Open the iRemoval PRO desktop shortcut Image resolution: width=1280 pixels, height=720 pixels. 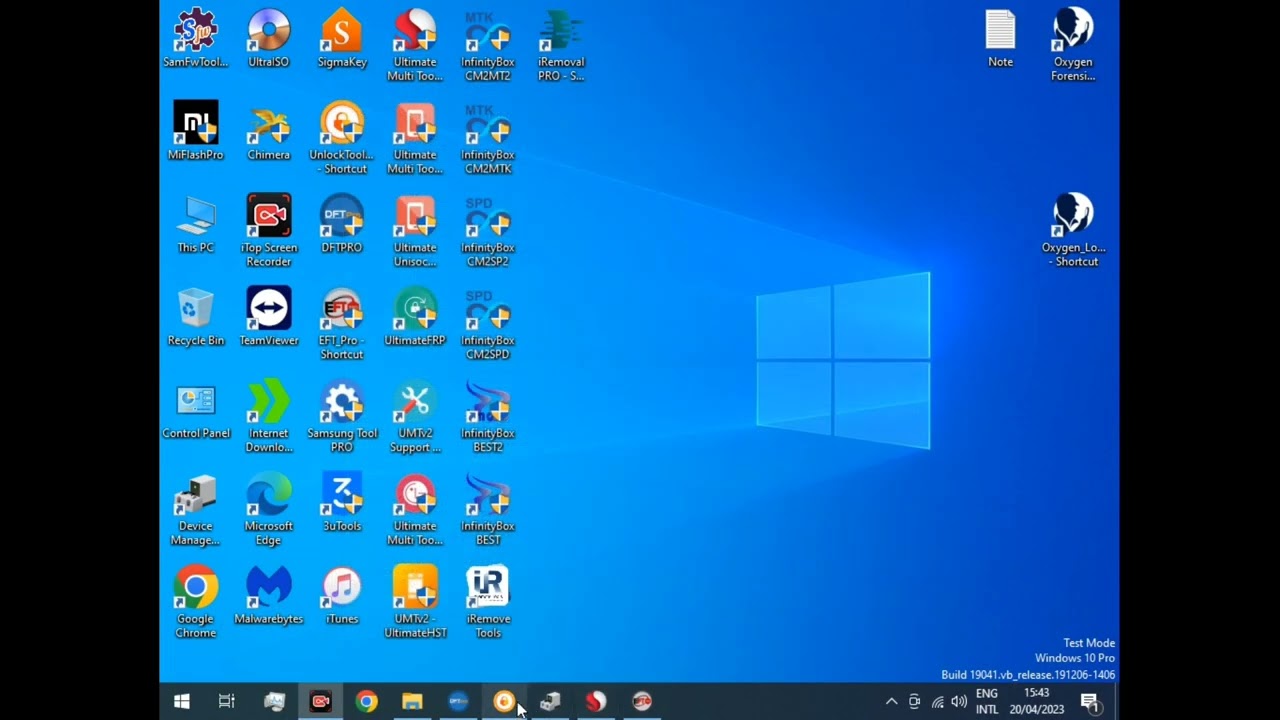(x=561, y=45)
